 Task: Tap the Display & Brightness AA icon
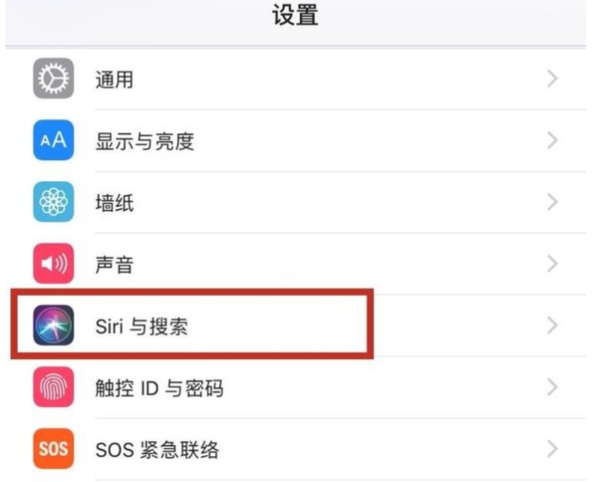point(52,141)
